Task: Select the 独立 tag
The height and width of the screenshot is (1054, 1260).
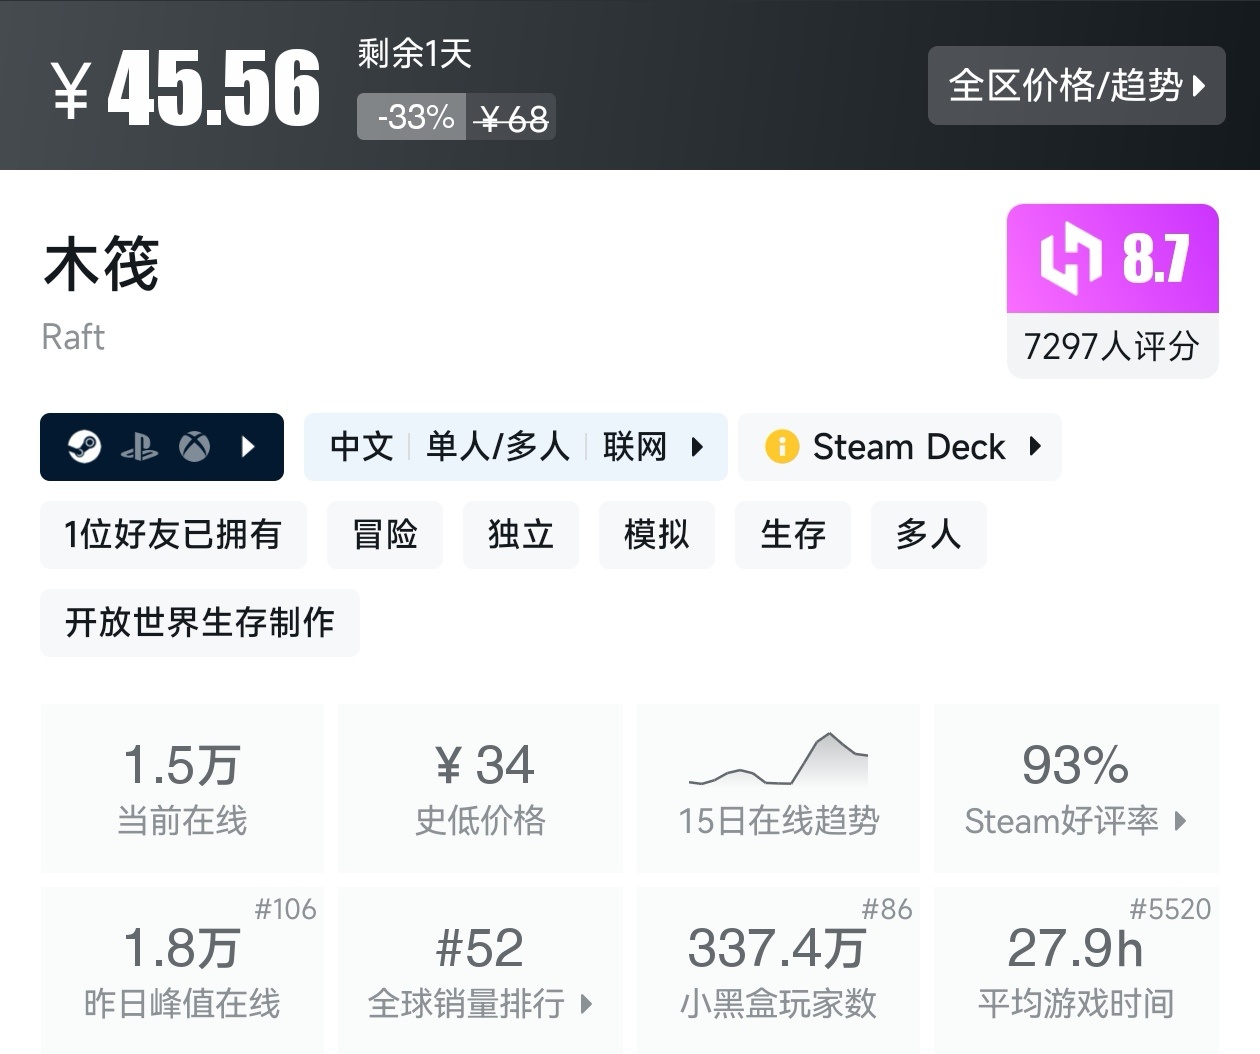Action: coord(521,534)
